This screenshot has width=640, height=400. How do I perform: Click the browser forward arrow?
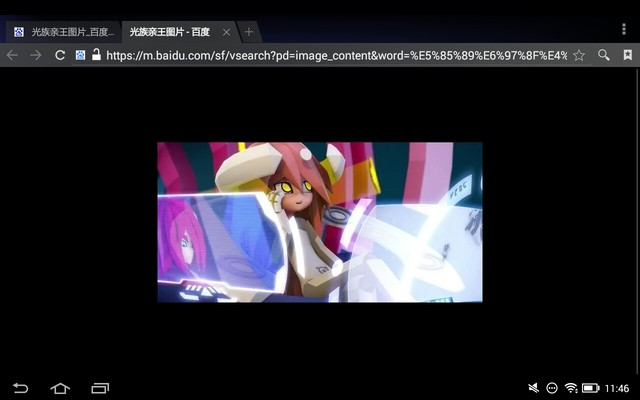[36, 55]
